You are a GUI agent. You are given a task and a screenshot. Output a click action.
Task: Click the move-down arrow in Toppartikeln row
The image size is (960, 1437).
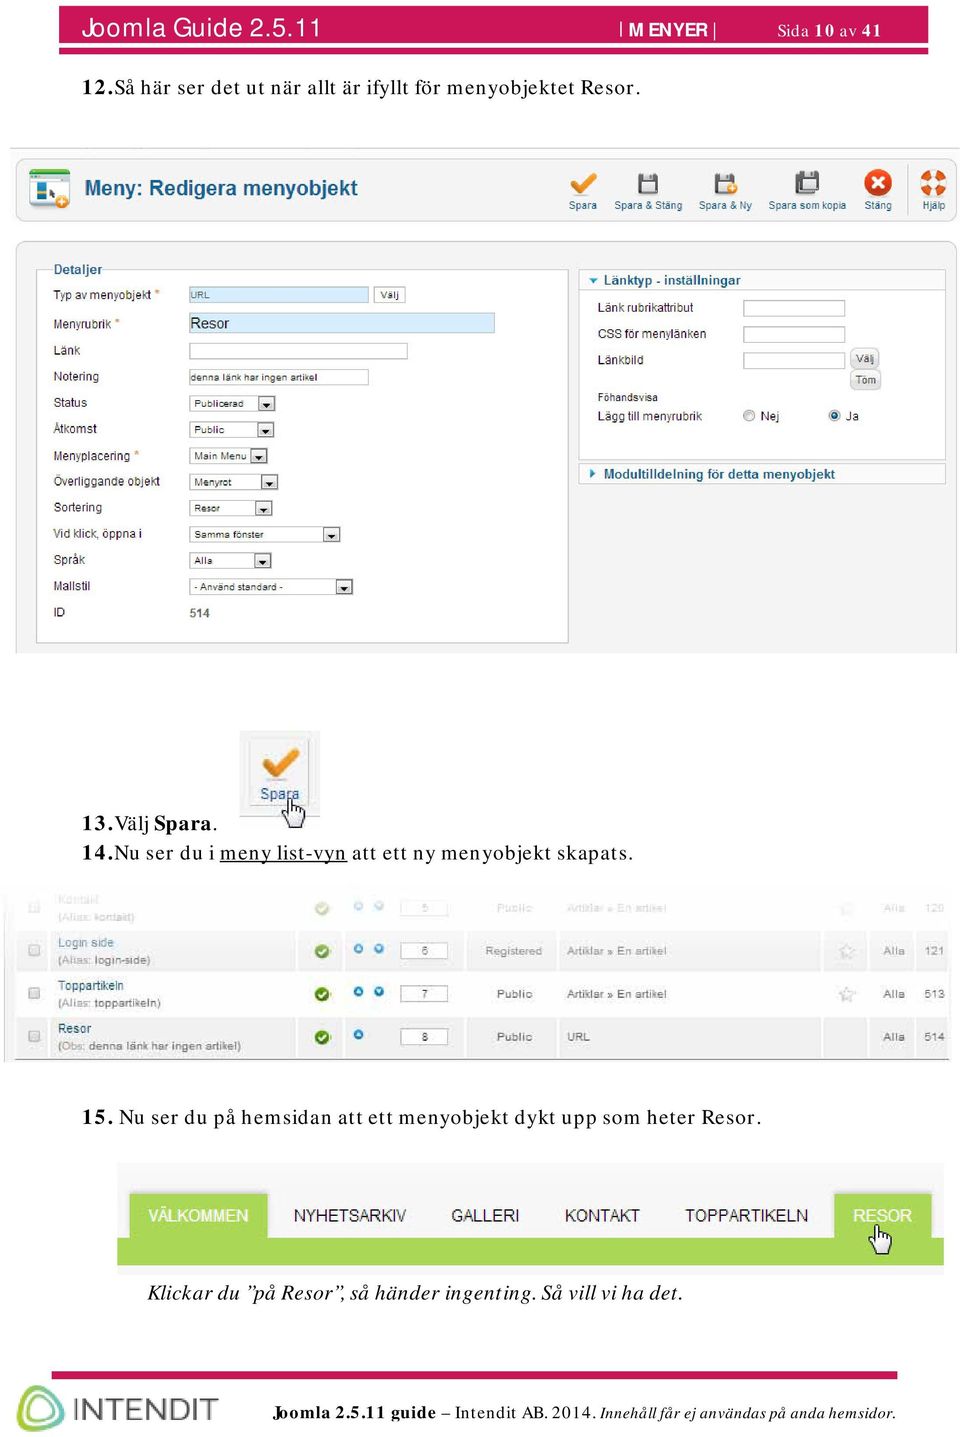(379, 992)
